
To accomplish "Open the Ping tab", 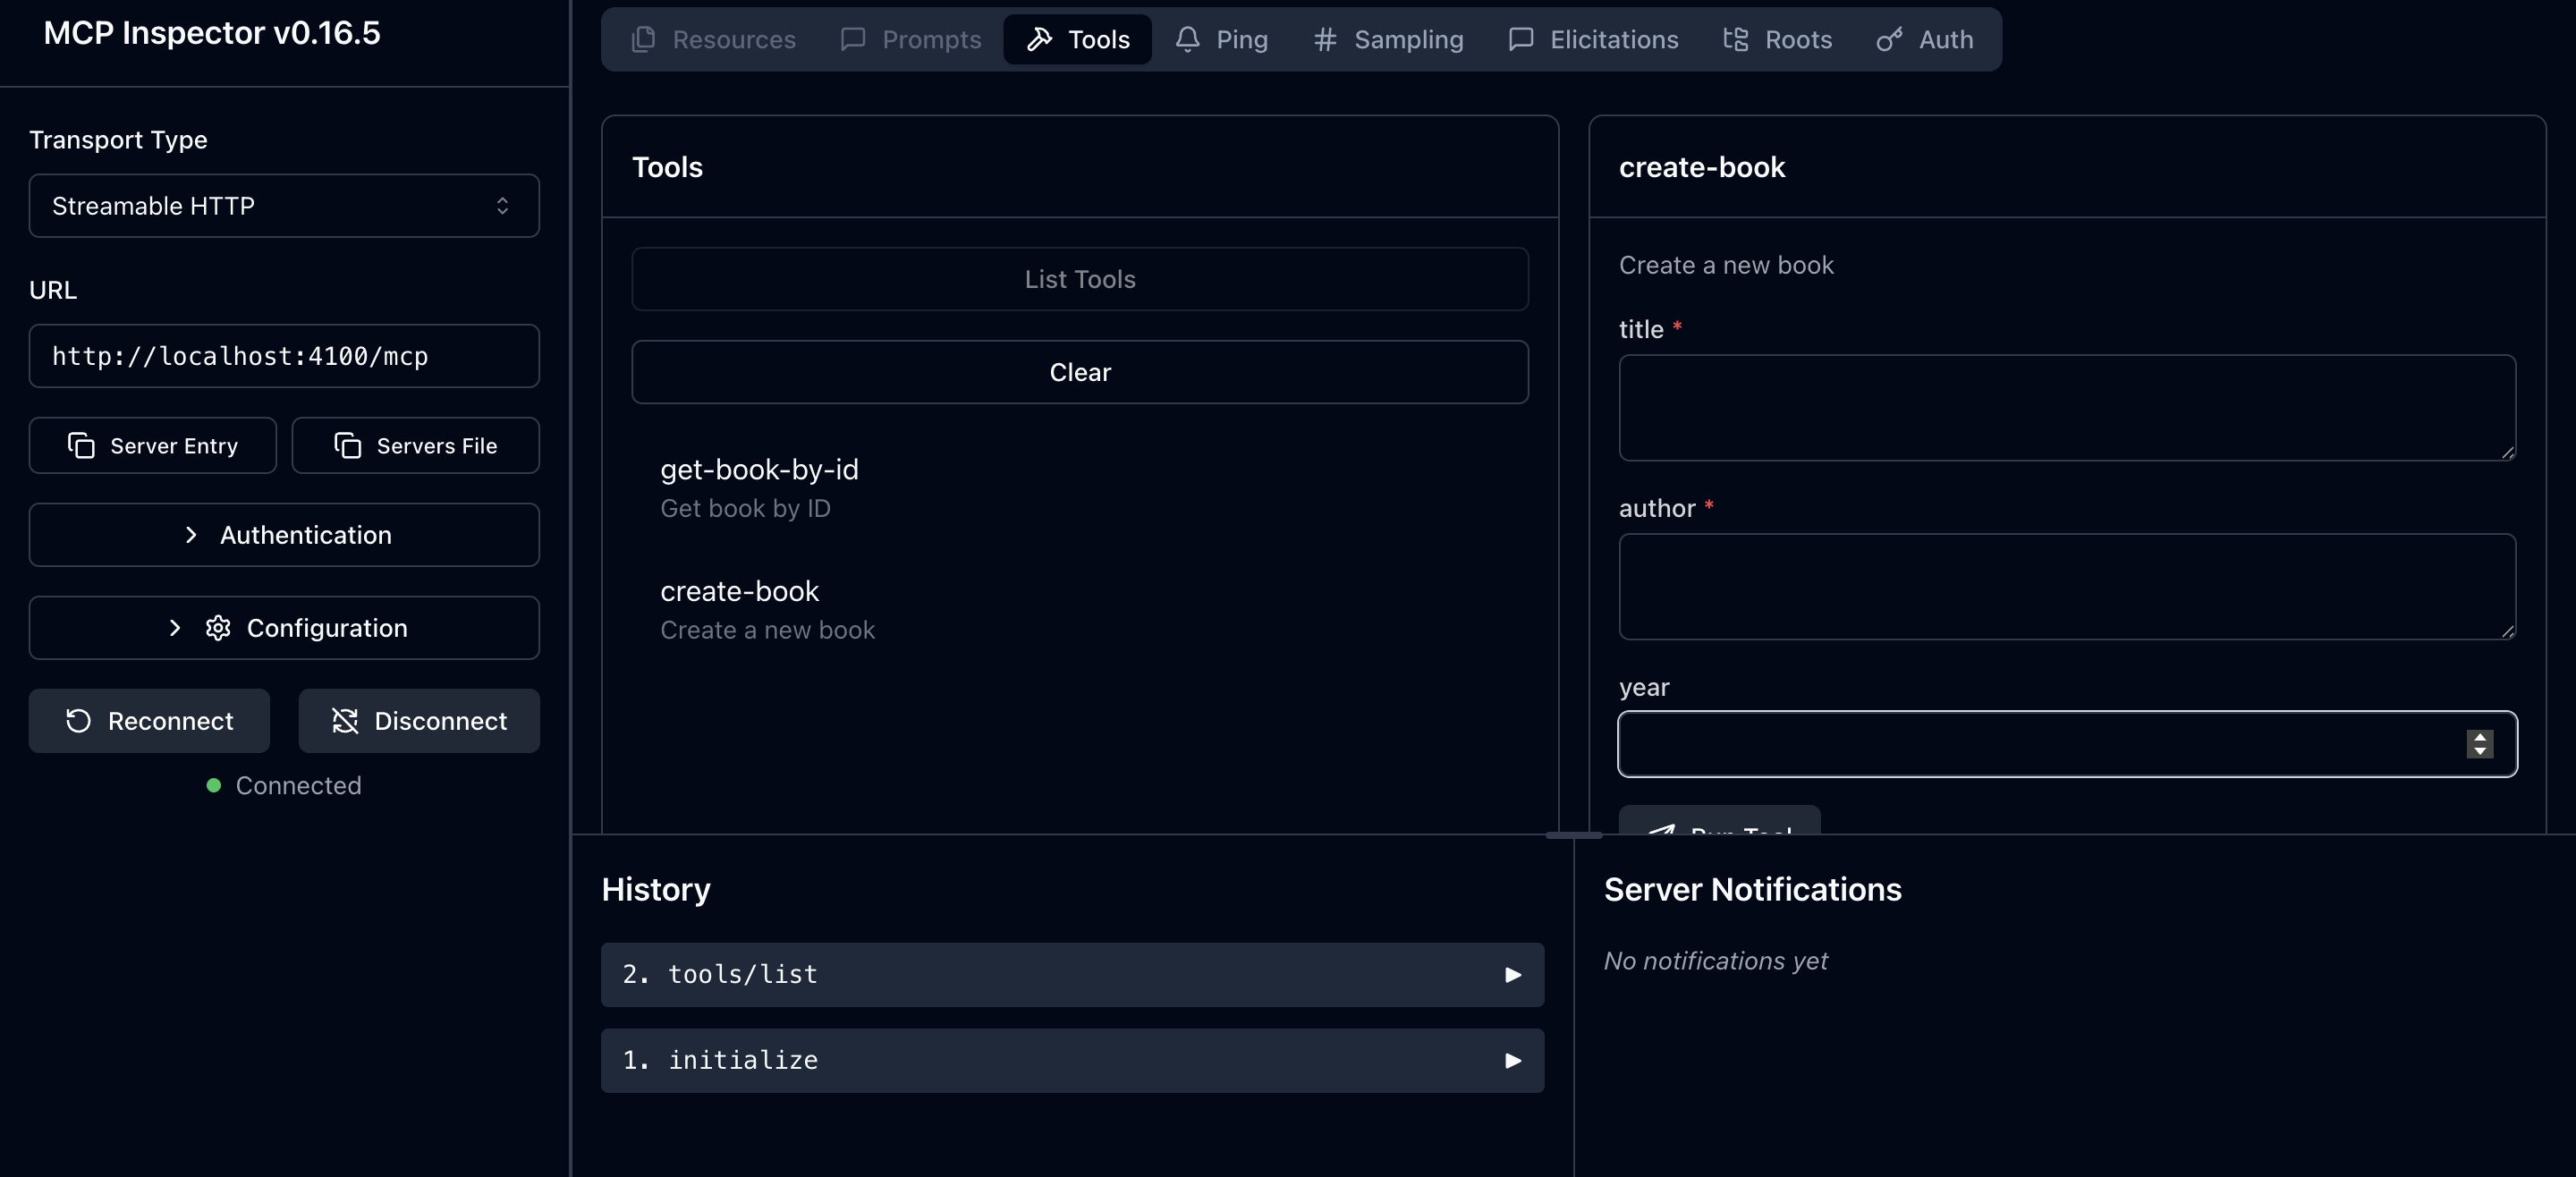I will click(x=1221, y=39).
